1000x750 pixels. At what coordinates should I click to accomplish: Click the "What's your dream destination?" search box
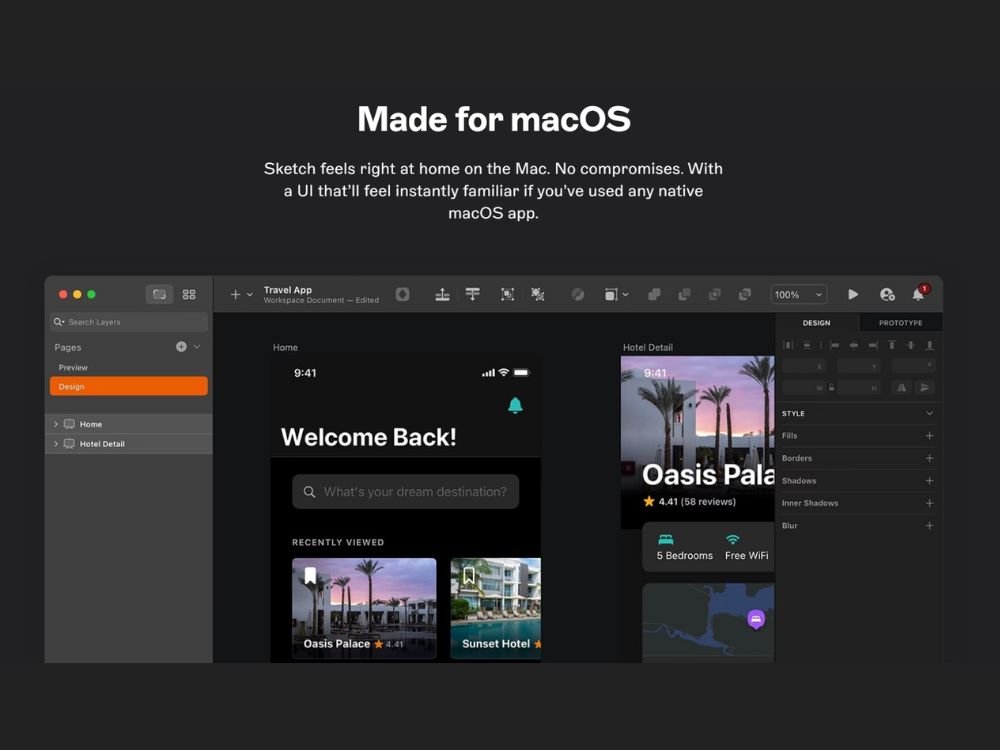pos(406,492)
